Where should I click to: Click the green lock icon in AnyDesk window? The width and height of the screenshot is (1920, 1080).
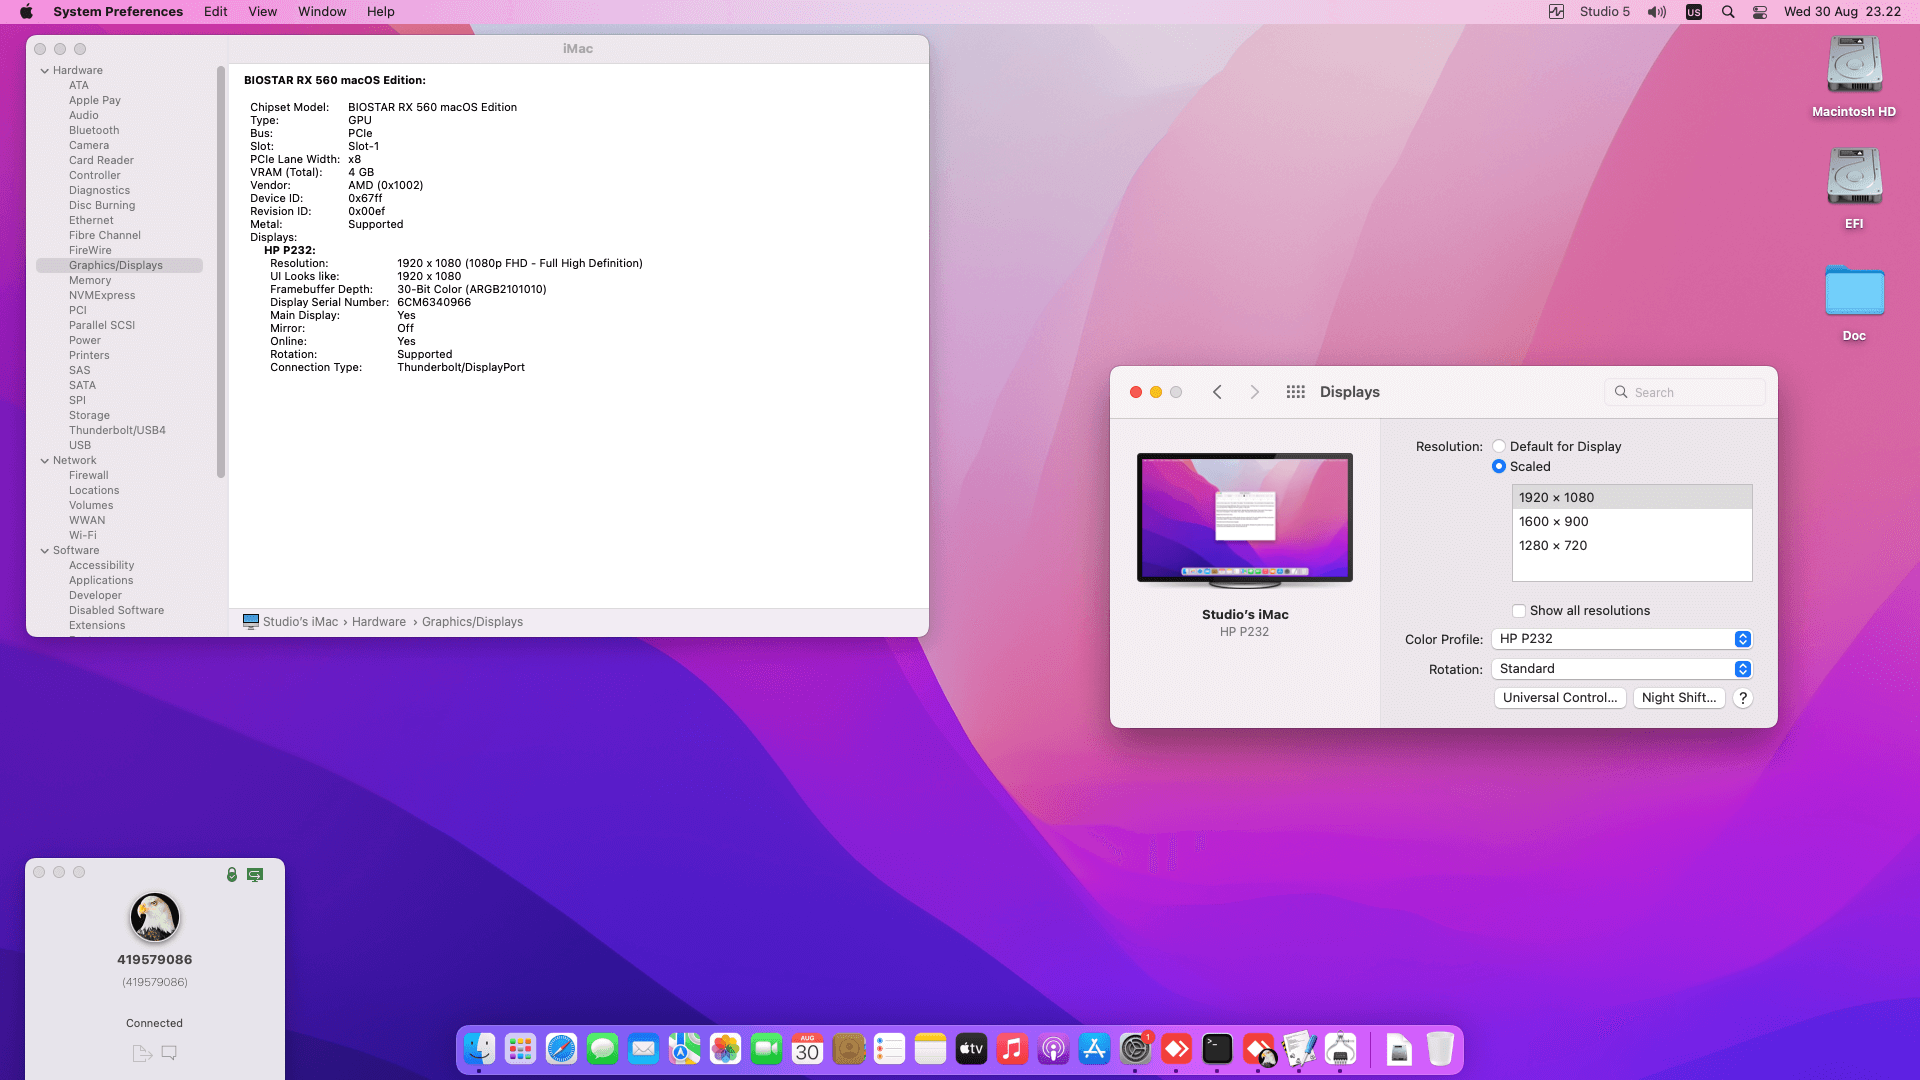point(232,874)
